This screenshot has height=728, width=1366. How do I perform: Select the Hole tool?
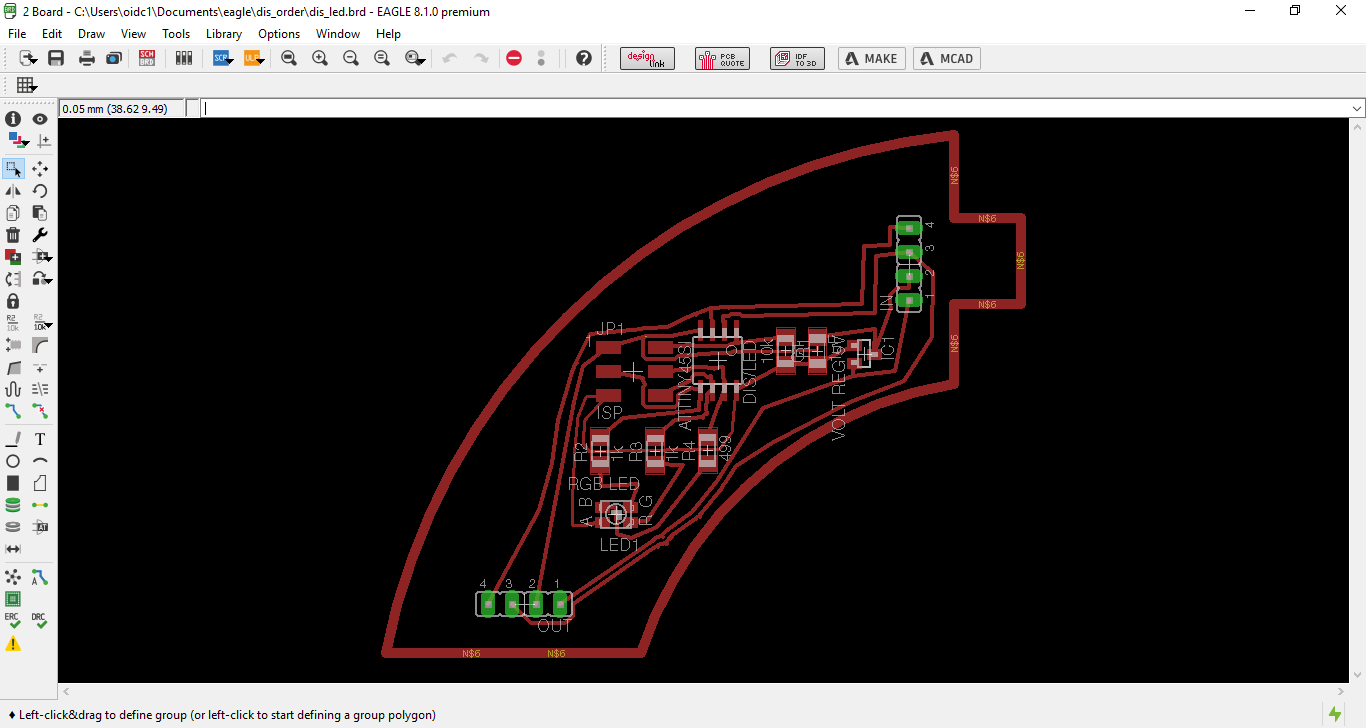(13, 527)
